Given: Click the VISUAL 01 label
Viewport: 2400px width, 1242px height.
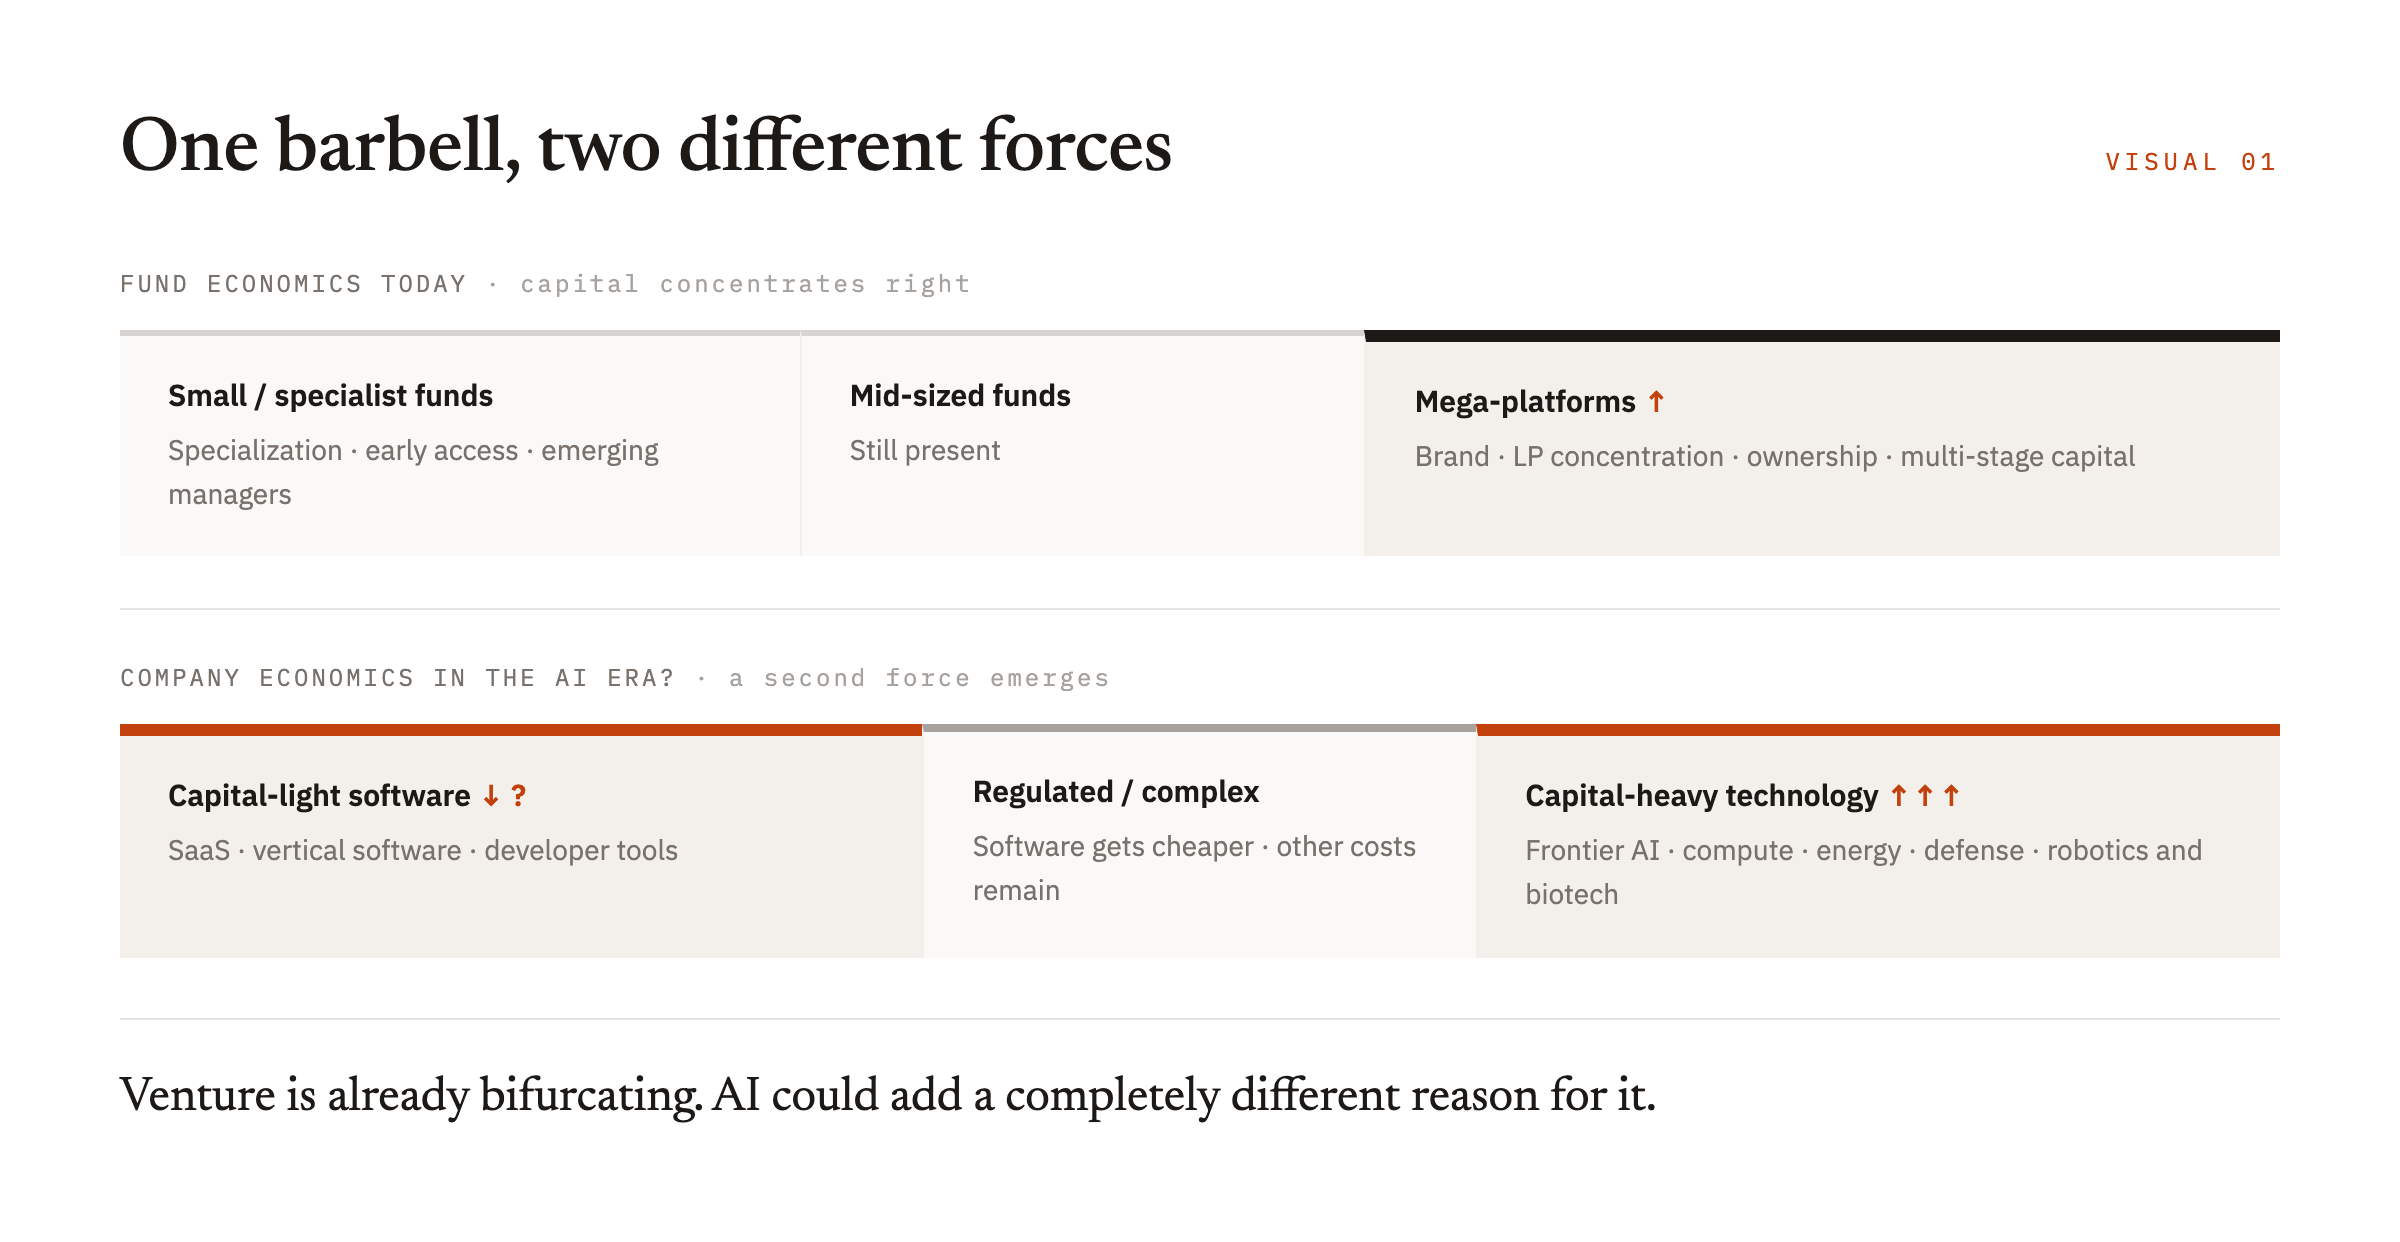Looking at the screenshot, I should (2192, 162).
